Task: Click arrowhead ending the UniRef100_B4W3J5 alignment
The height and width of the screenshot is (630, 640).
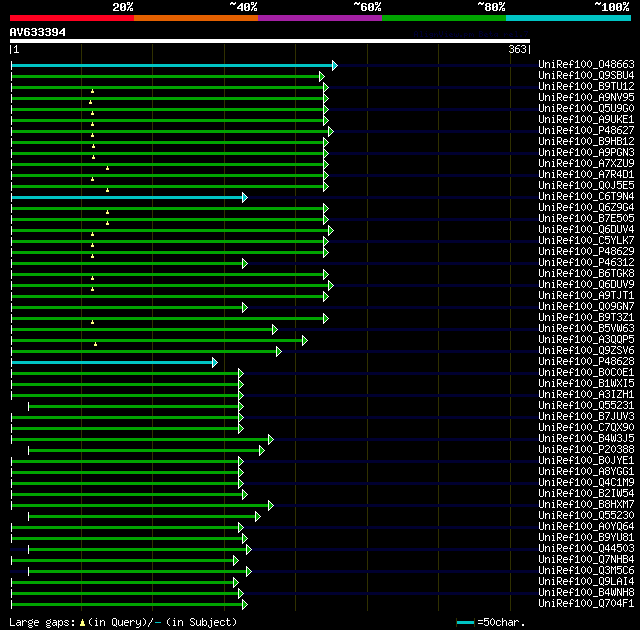Action: (x=271, y=439)
